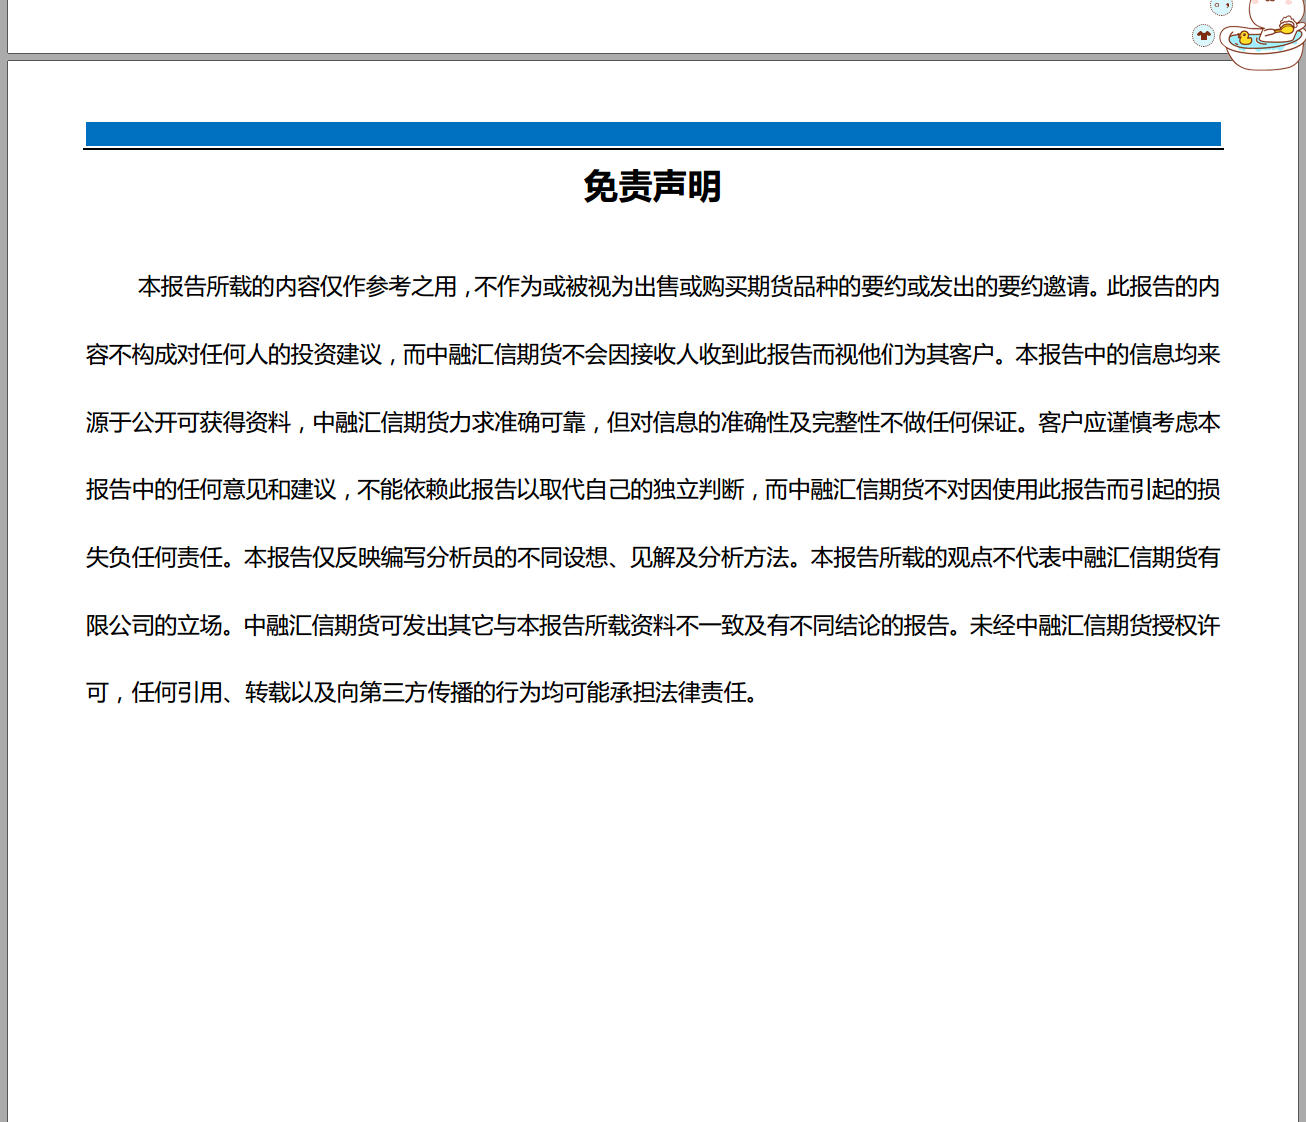Image resolution: width=1306 pixels, height=1122 pixels.
Task: Click the t-shirt skin bubble icon
Action: (x=1203, y=36)
